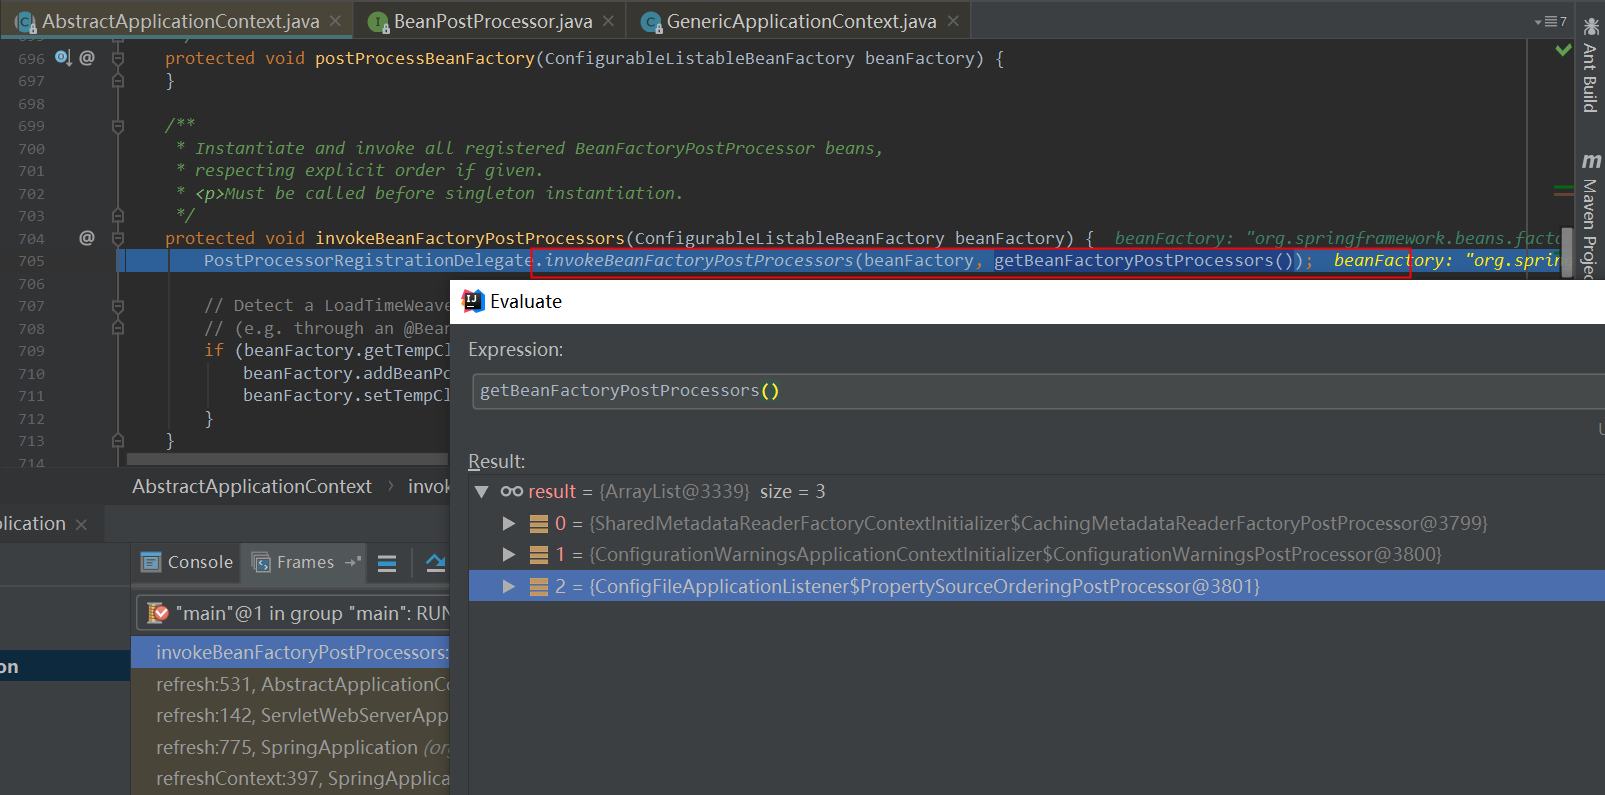Click the list icon of element 0

pyautogui.click(x=539, y=523)
